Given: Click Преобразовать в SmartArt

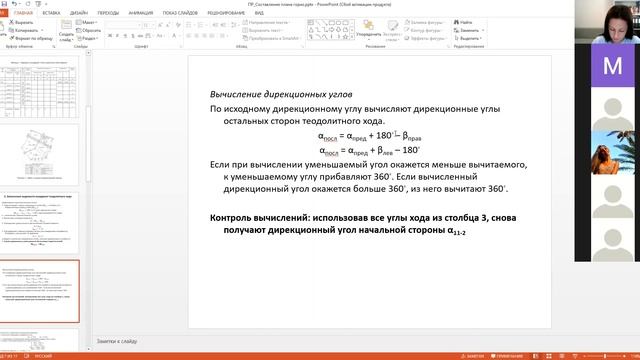Looking at the screenshot, I should coord(272,38).
